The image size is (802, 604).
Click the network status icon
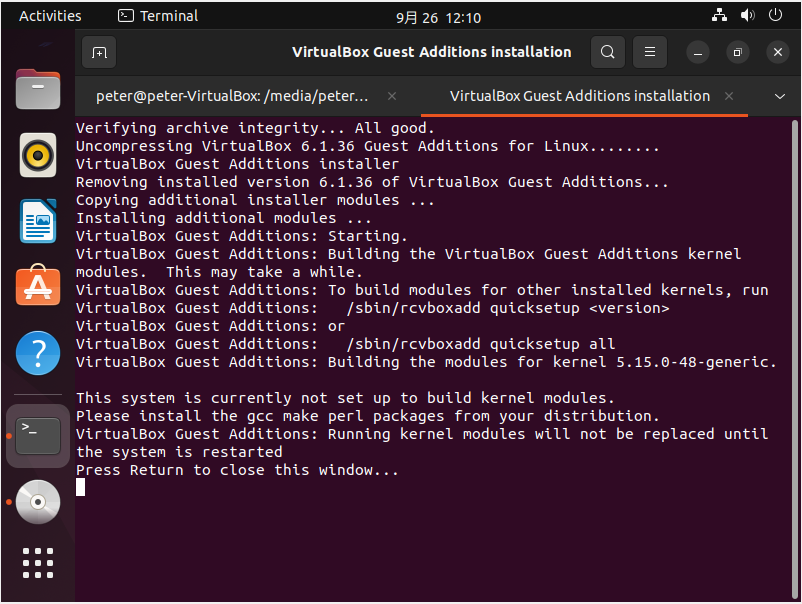coord(719,15)
